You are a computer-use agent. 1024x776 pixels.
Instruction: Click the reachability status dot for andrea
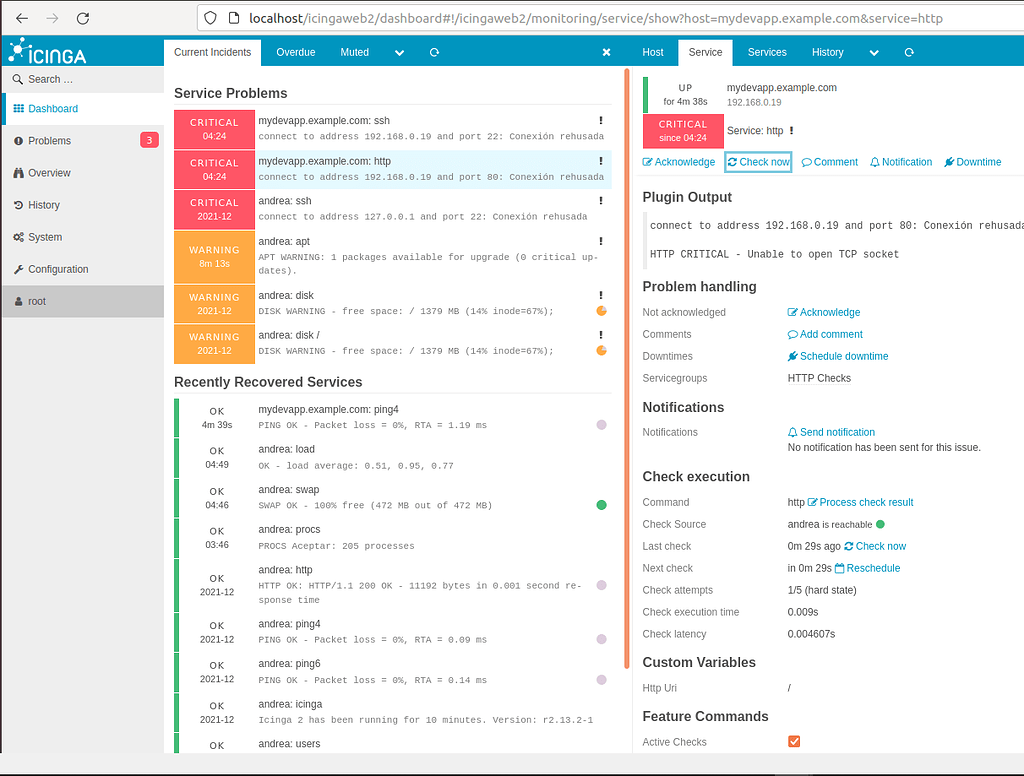click(x=880, y=524)
